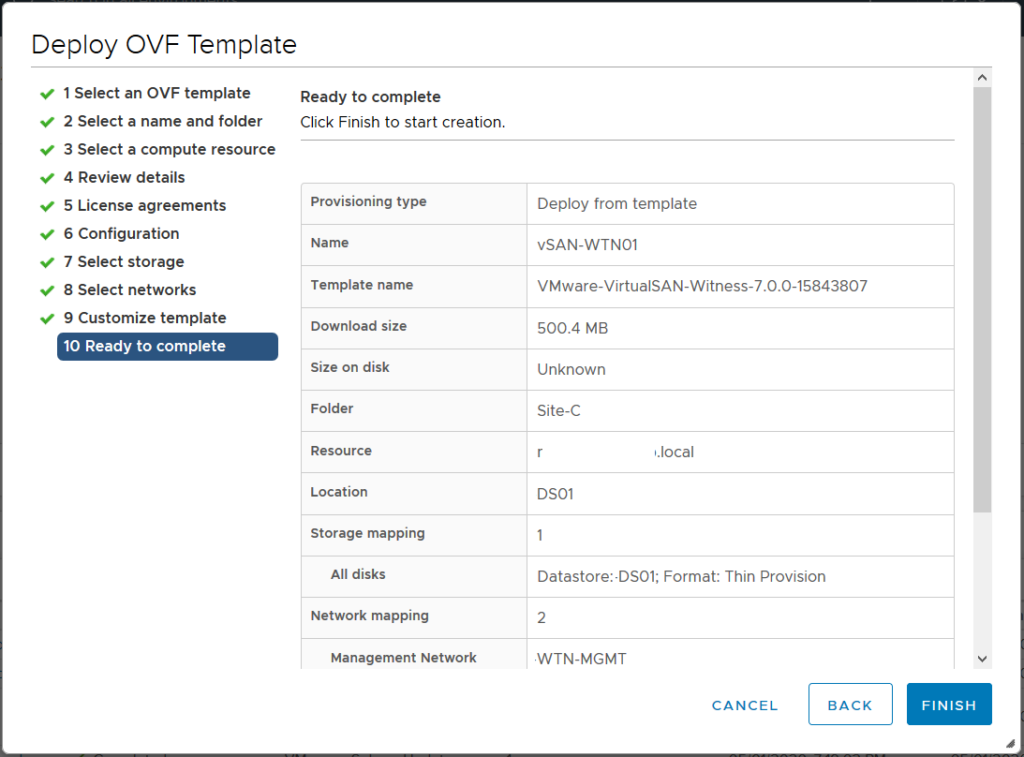This screenshot has width=1024, height=757.
Task: Cancel the Deploy OVF Template wizard
Action: [x=745, y=705]
